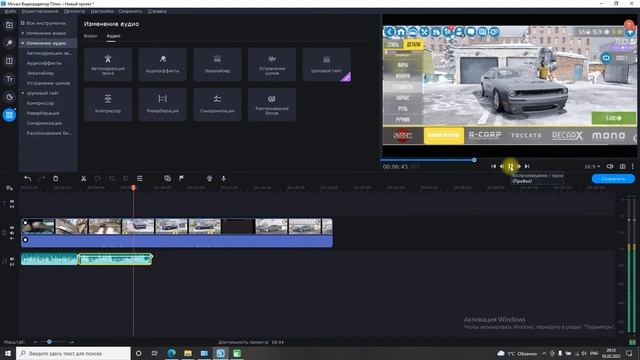The image size is (640, 360).
Task: Open the Устранение шумов tile
Action: click(272, 64)
